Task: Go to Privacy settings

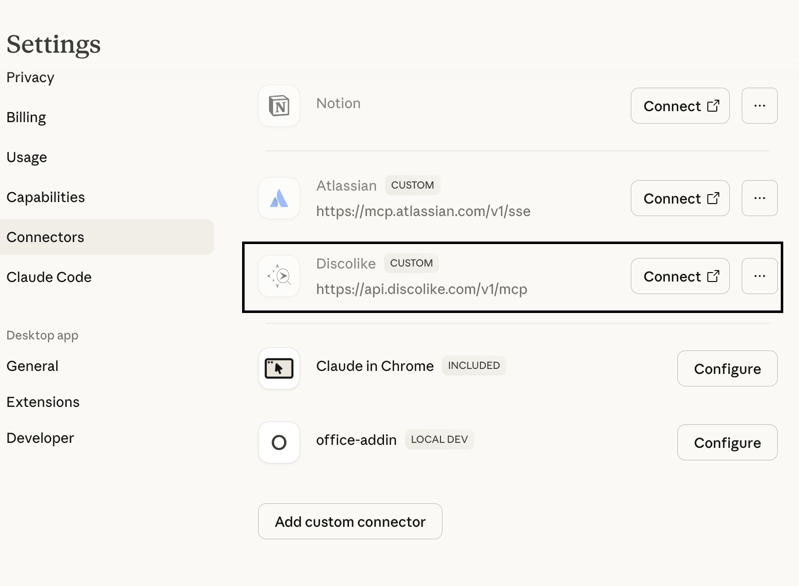Action: [30, 77]
